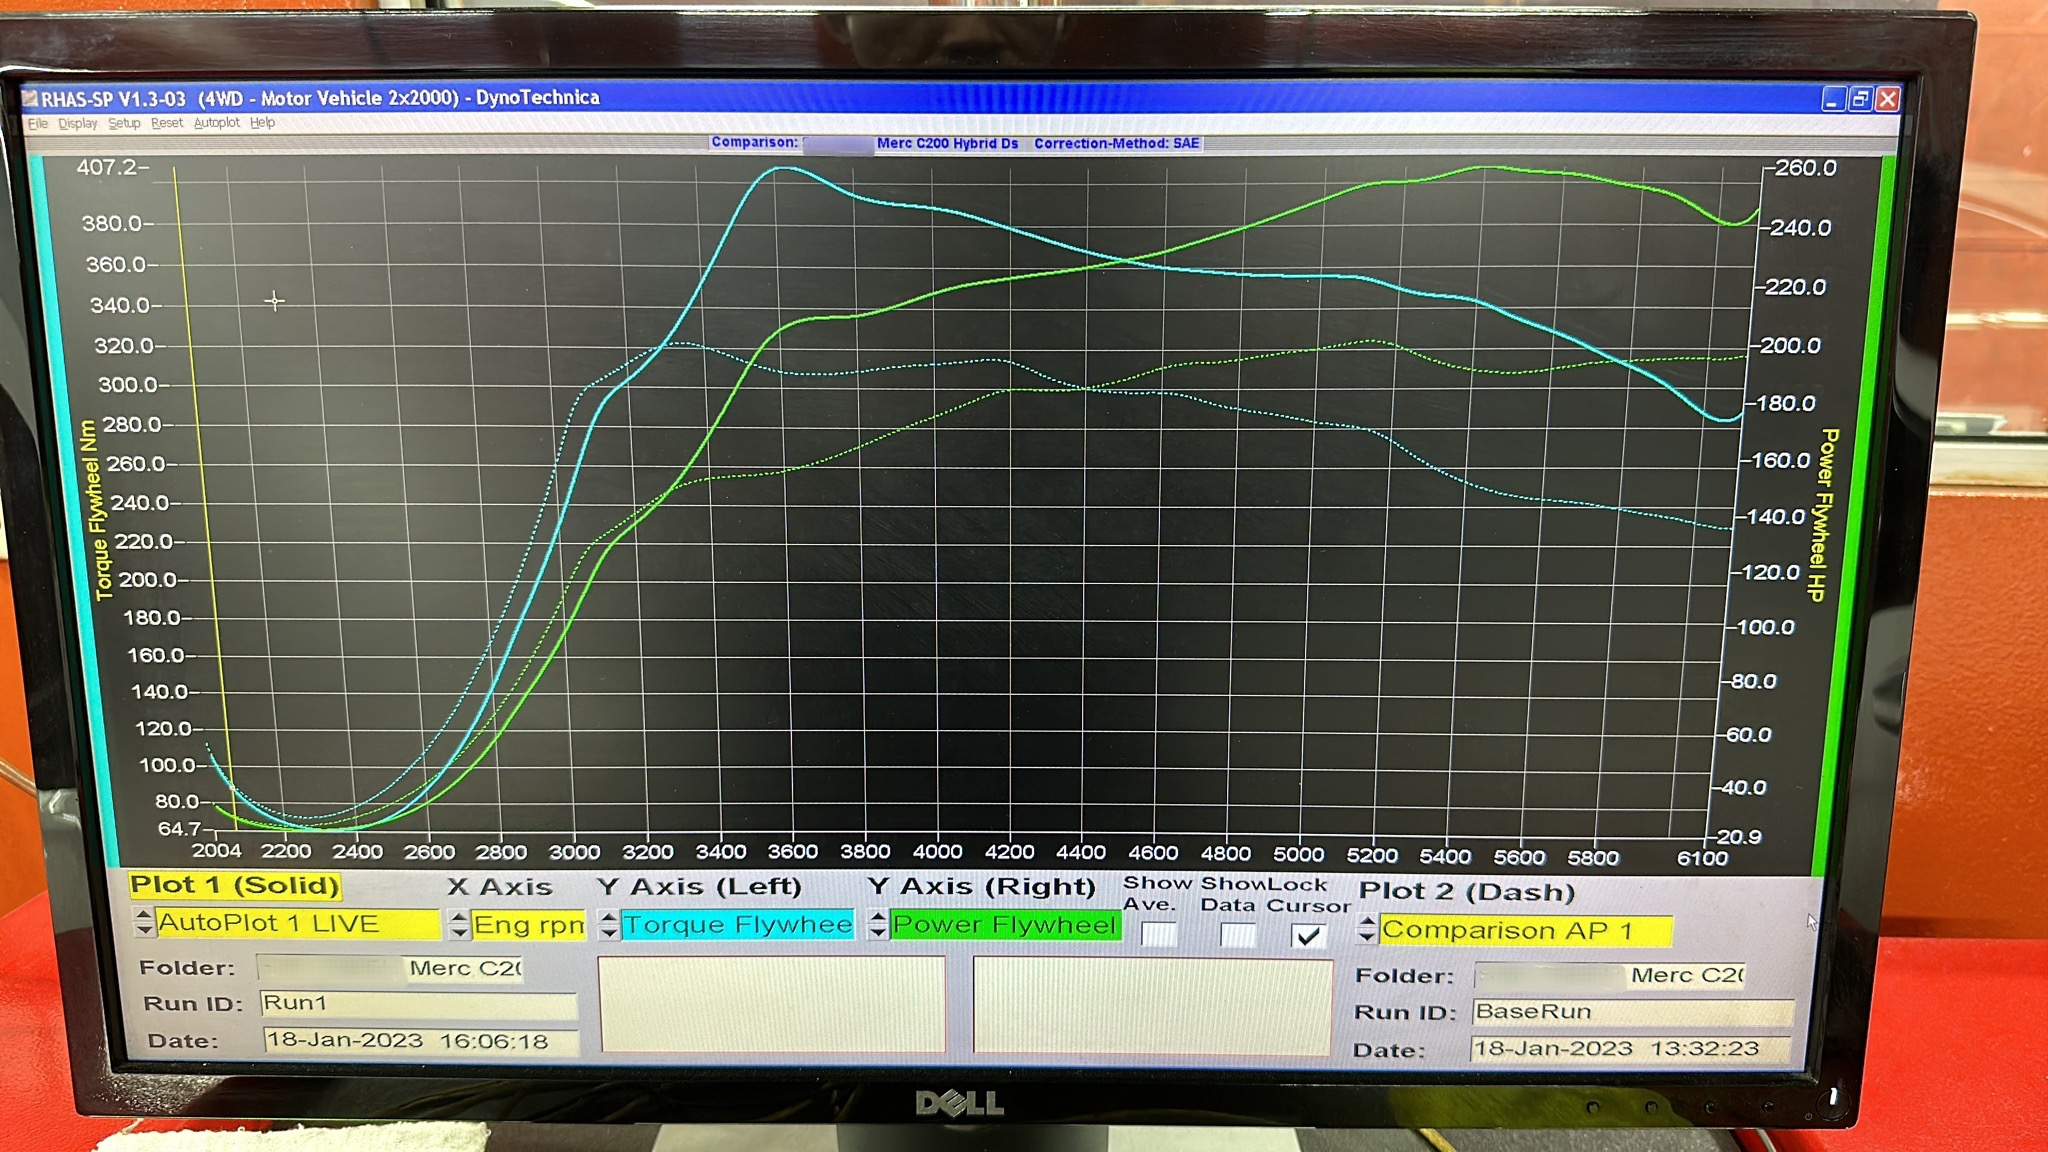The image size is (2048, 1152).
Task: Minimize the RHAS-SP window
Action: [1832, 100]
